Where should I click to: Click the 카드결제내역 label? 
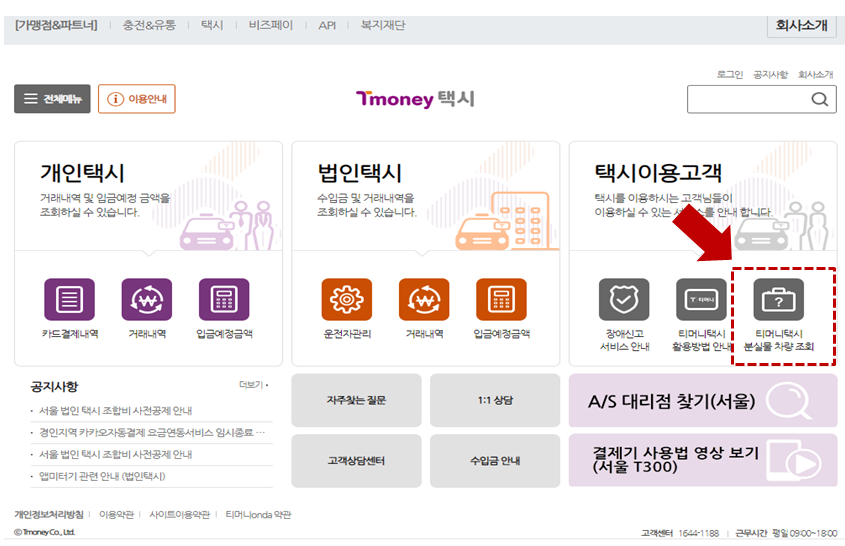point(70,334)
